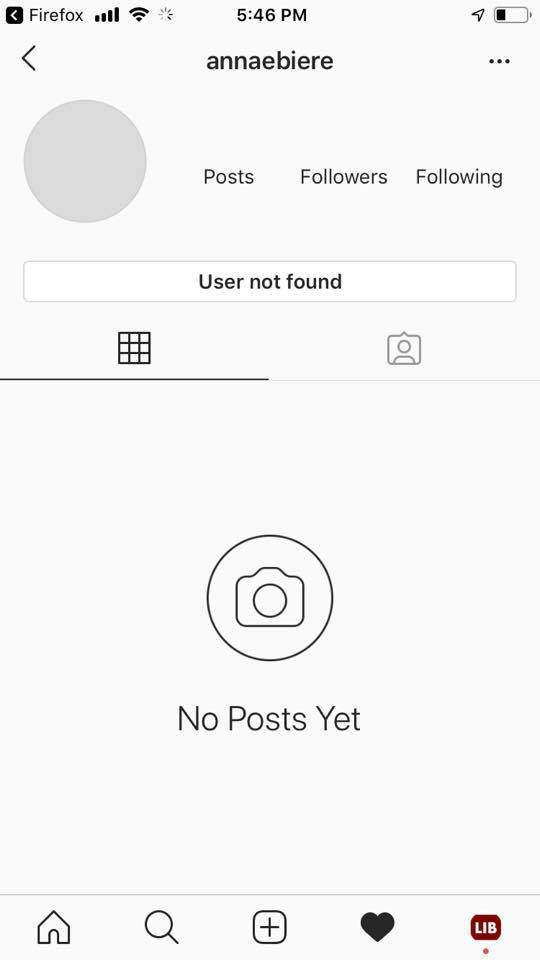View the Following list
The width and height of the screenshot is (540, 960).
click(459, 177)
